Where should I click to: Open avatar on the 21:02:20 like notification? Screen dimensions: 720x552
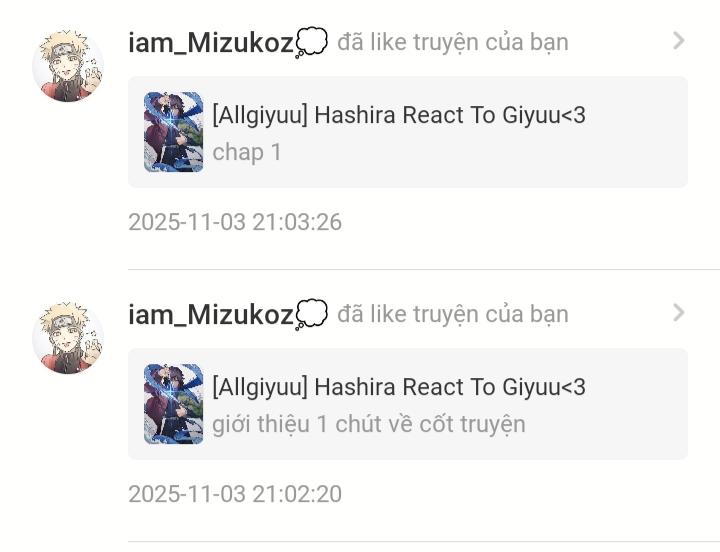click(68, 338)
